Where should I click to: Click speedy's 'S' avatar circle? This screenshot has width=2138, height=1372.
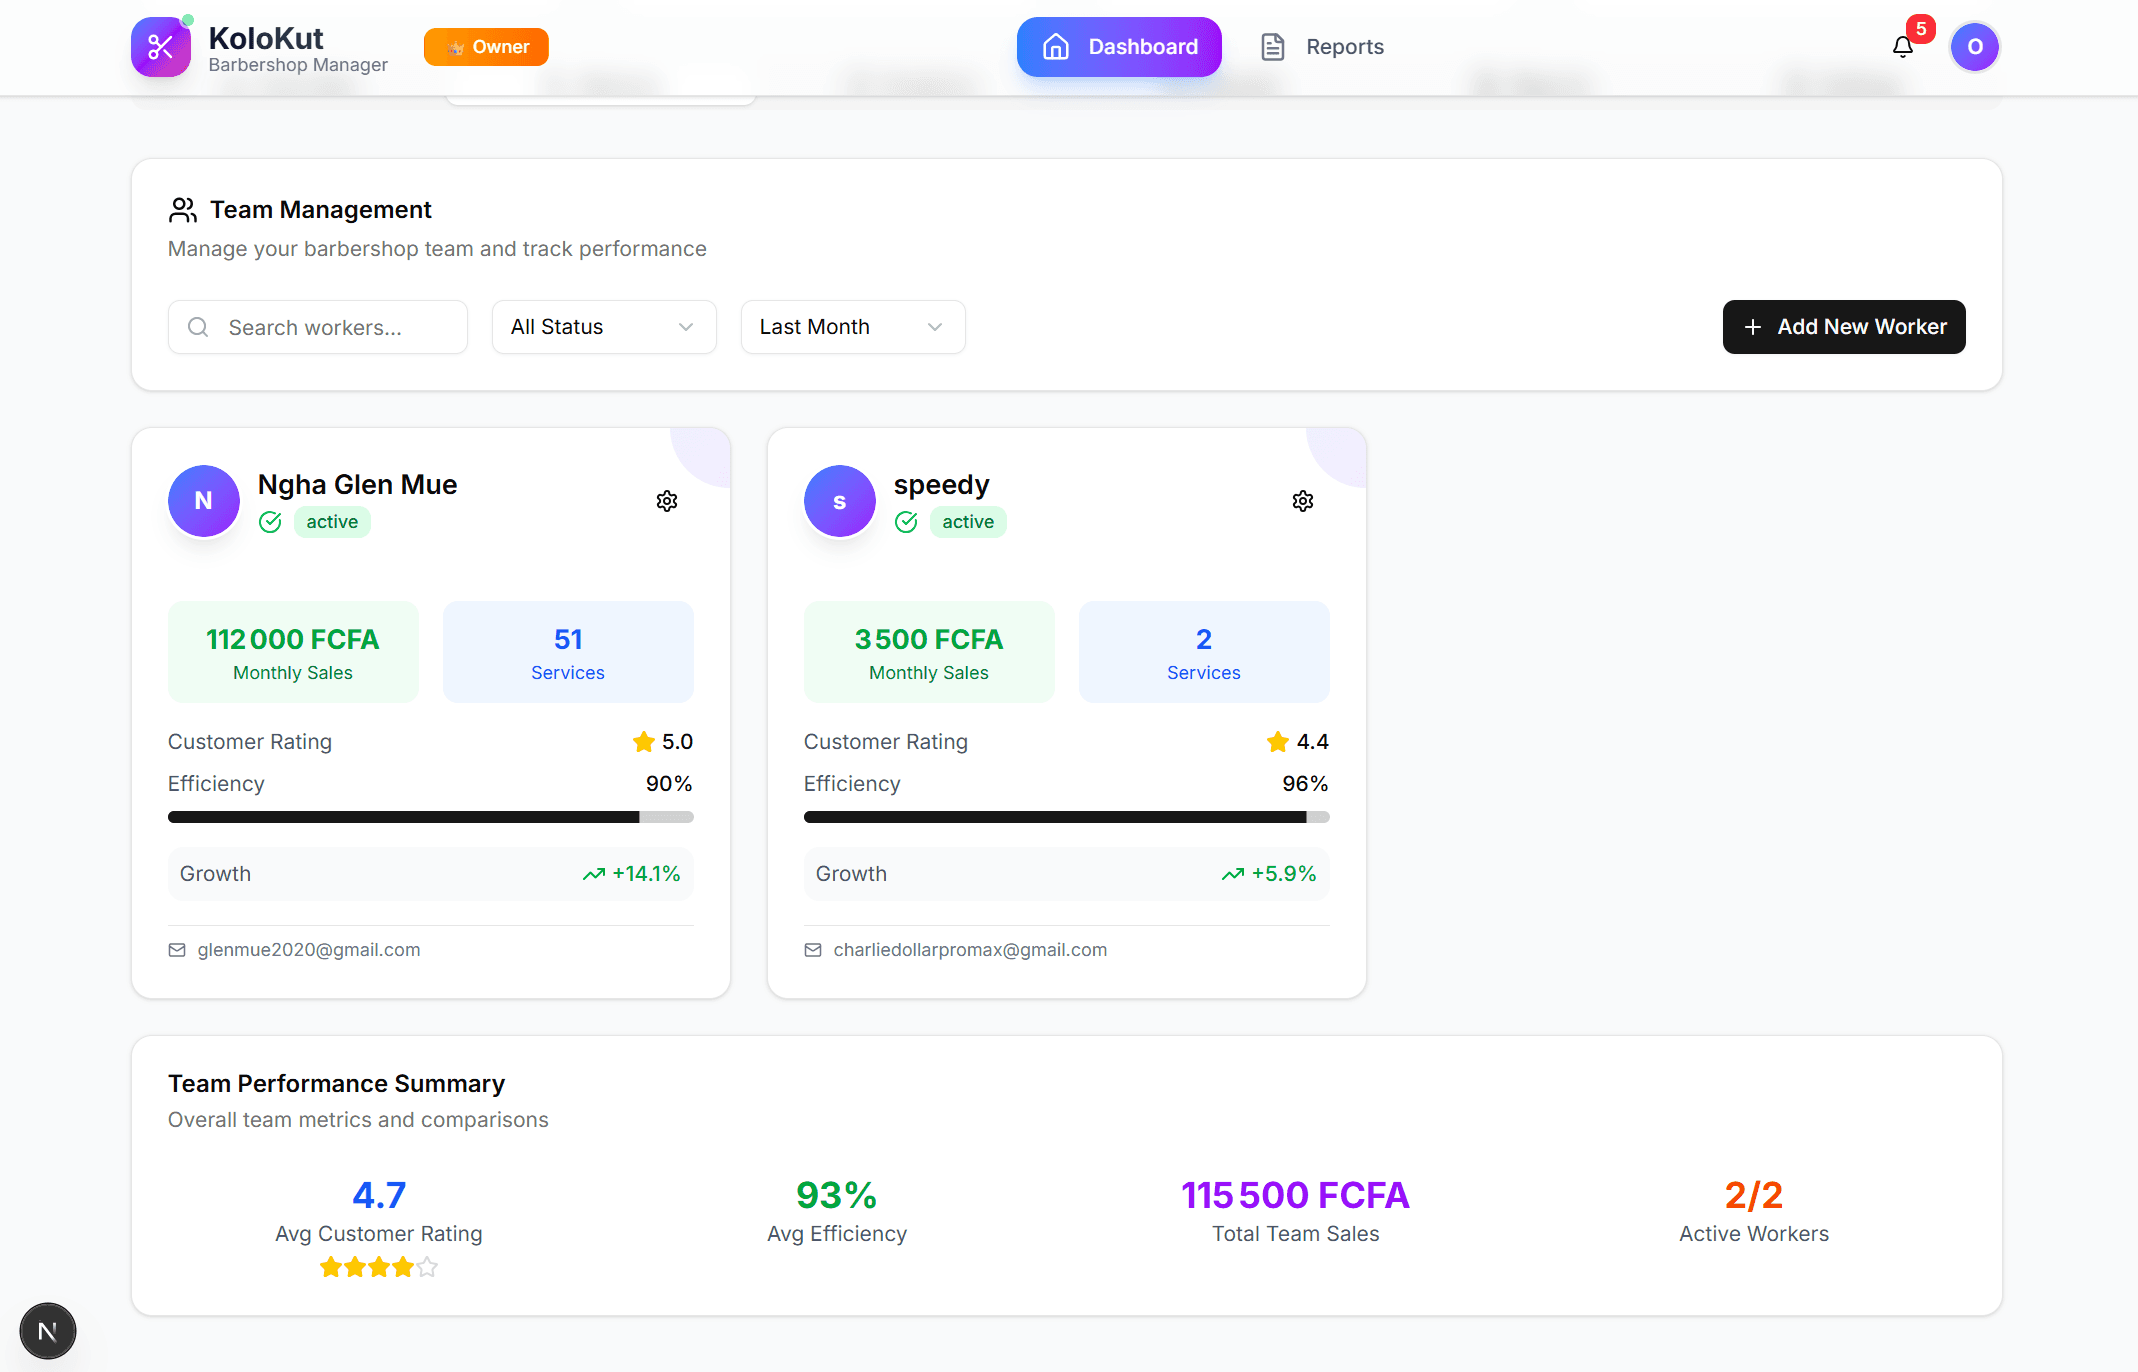pos(839,501)
